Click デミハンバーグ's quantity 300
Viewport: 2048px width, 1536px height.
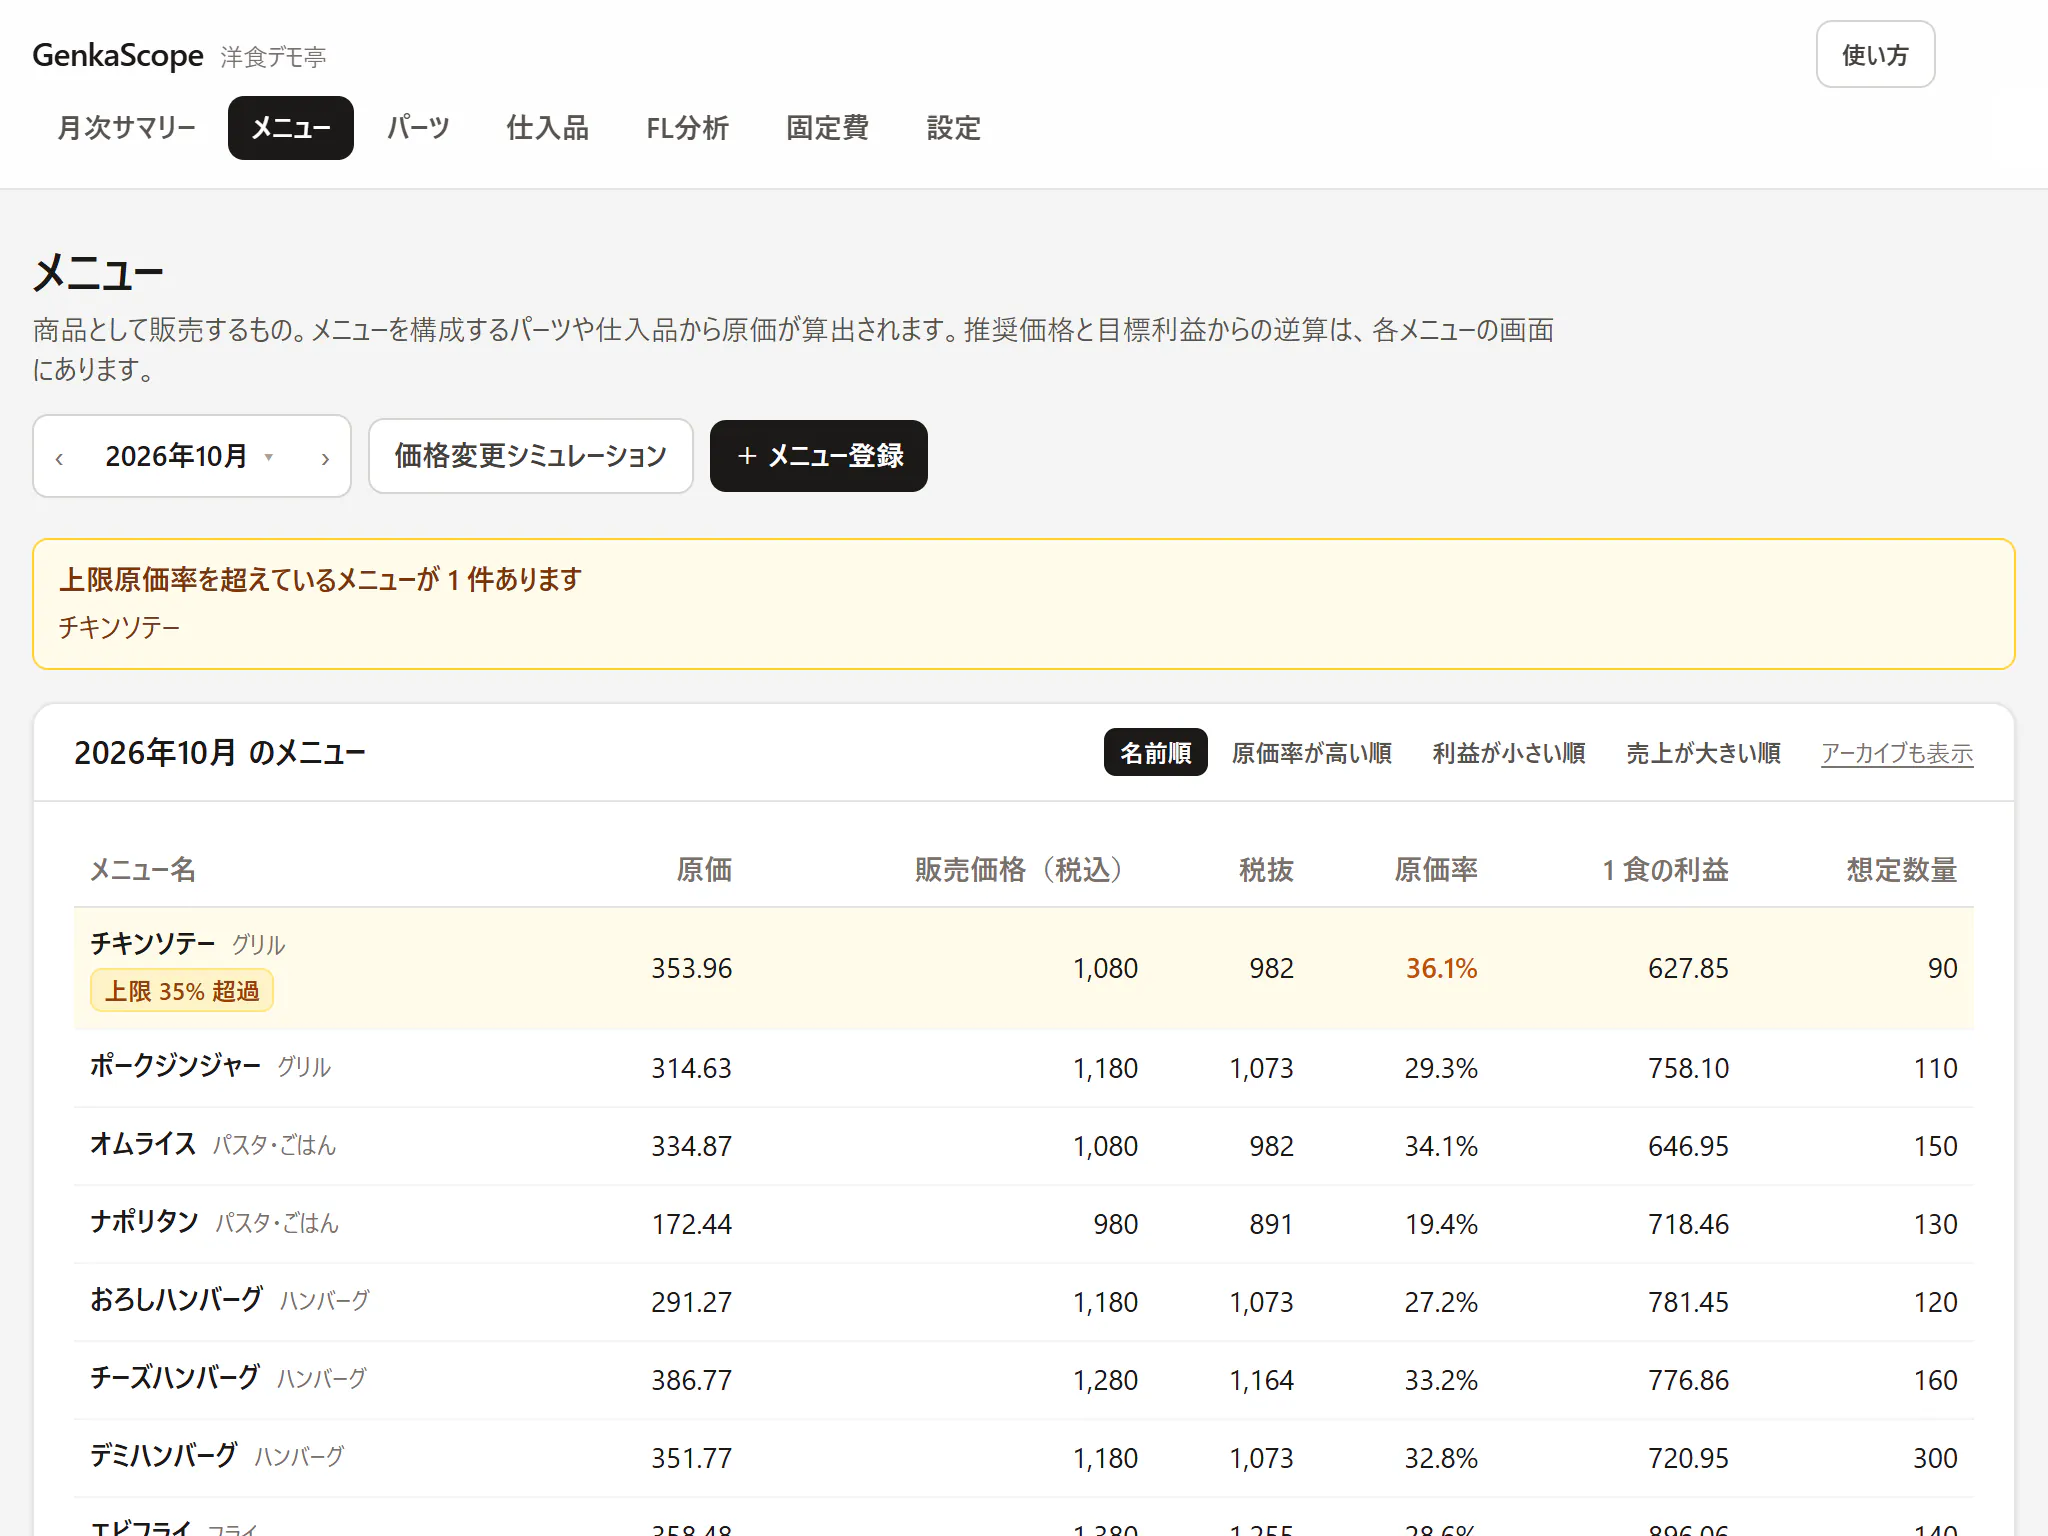[1935, 1458]
